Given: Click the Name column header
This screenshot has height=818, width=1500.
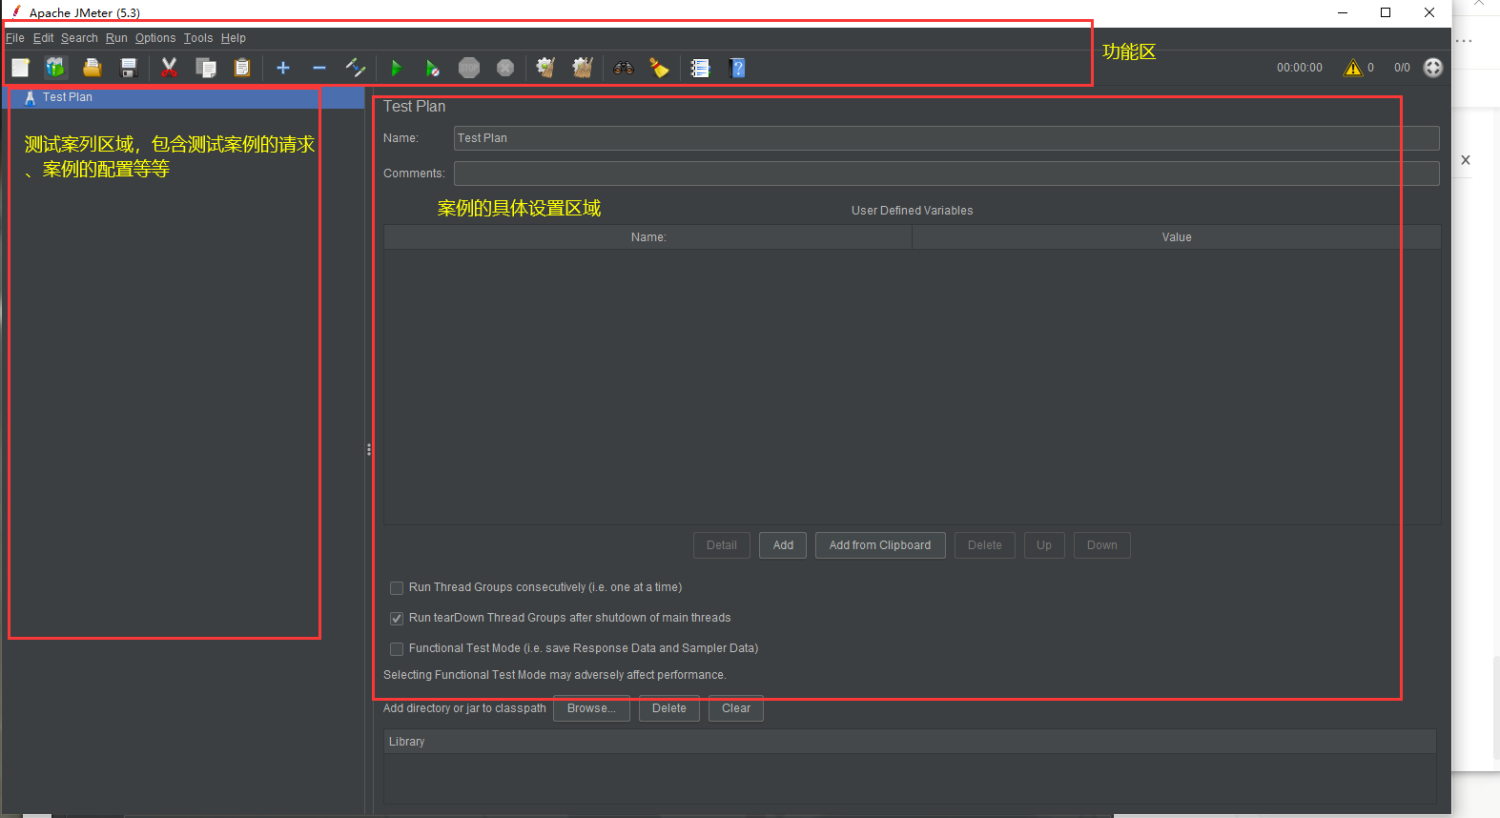Looking at the screenshot, I should [x=648, y=237].
